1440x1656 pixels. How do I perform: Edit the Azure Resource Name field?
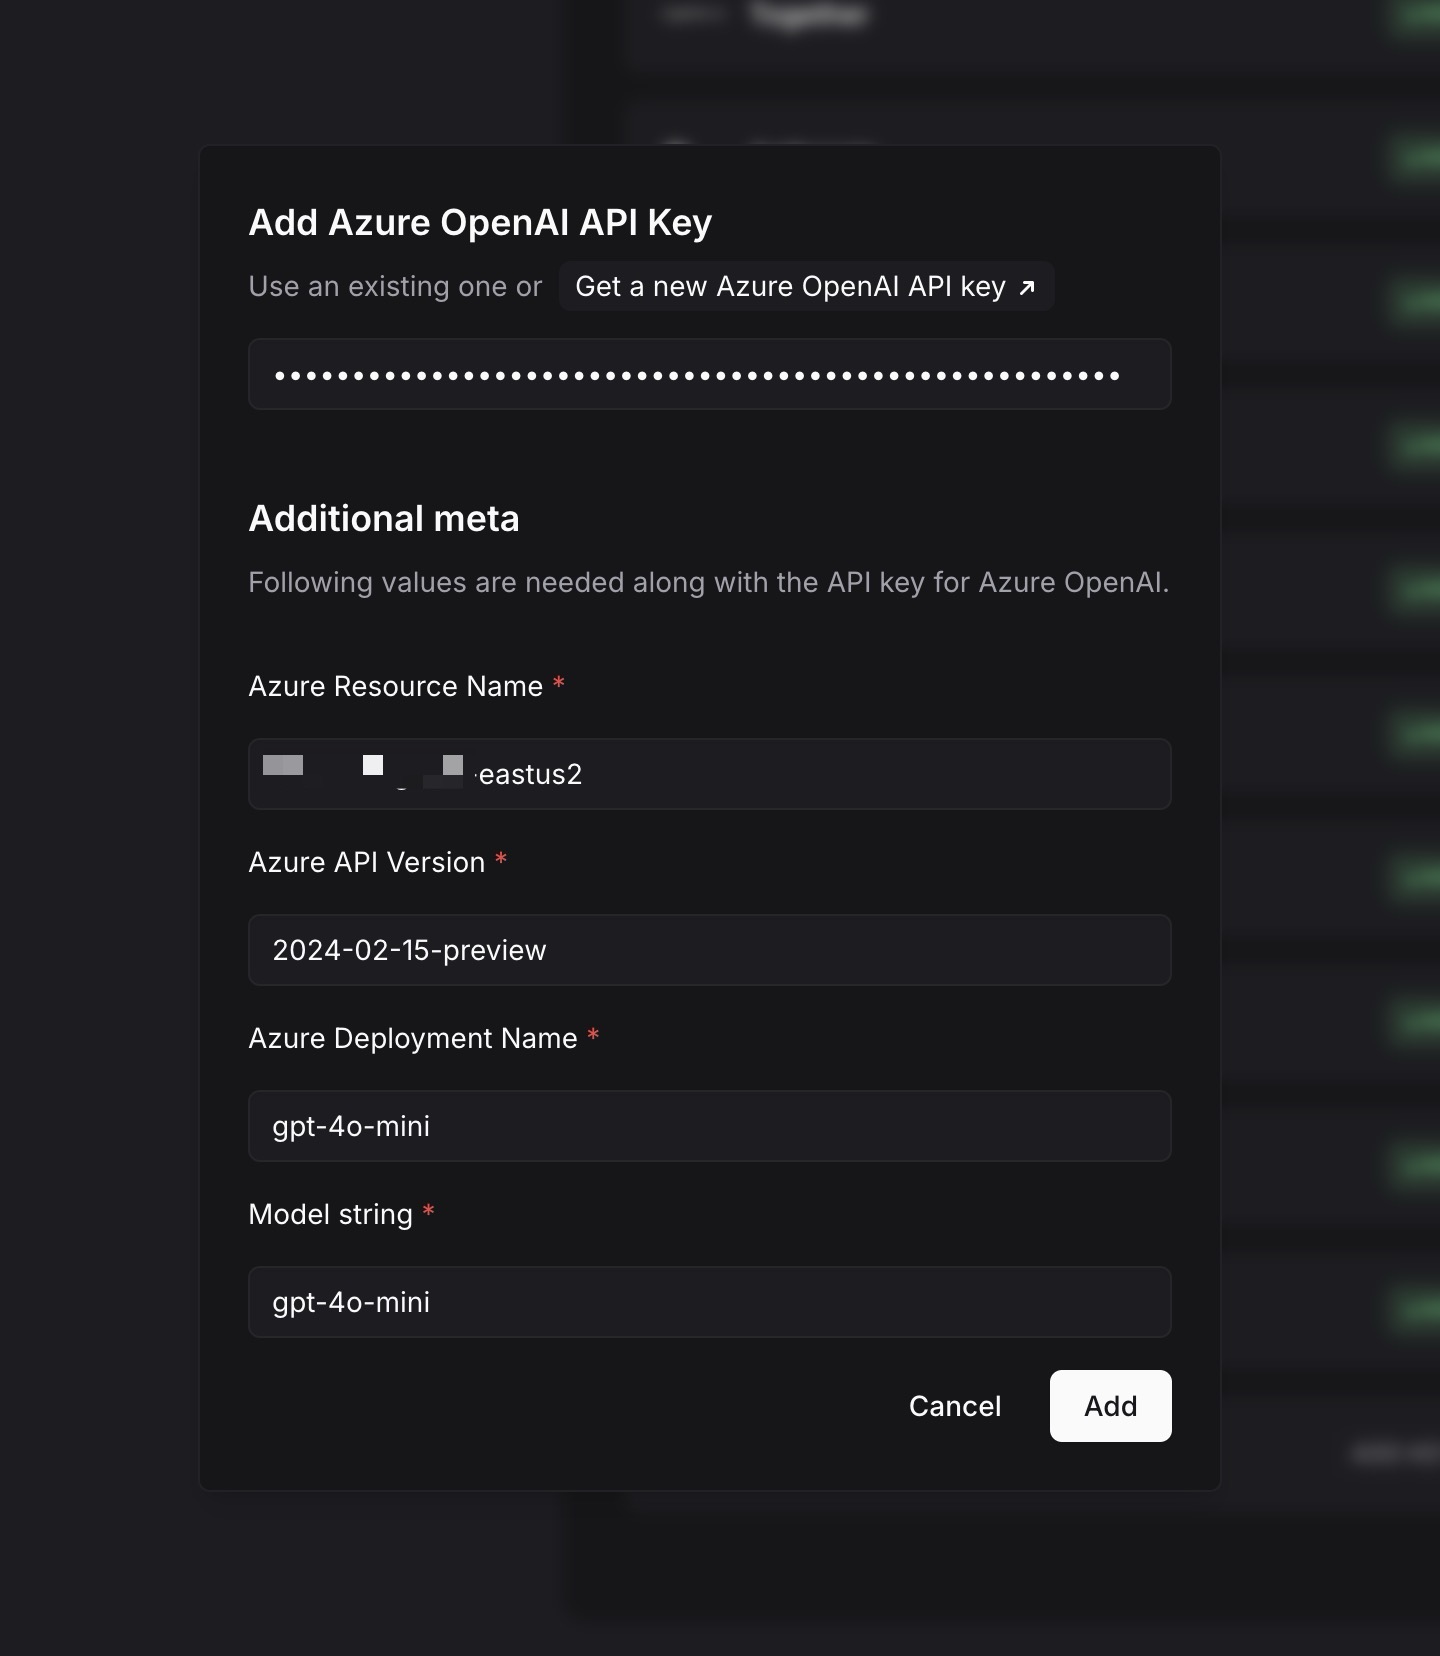pos(710,774)
